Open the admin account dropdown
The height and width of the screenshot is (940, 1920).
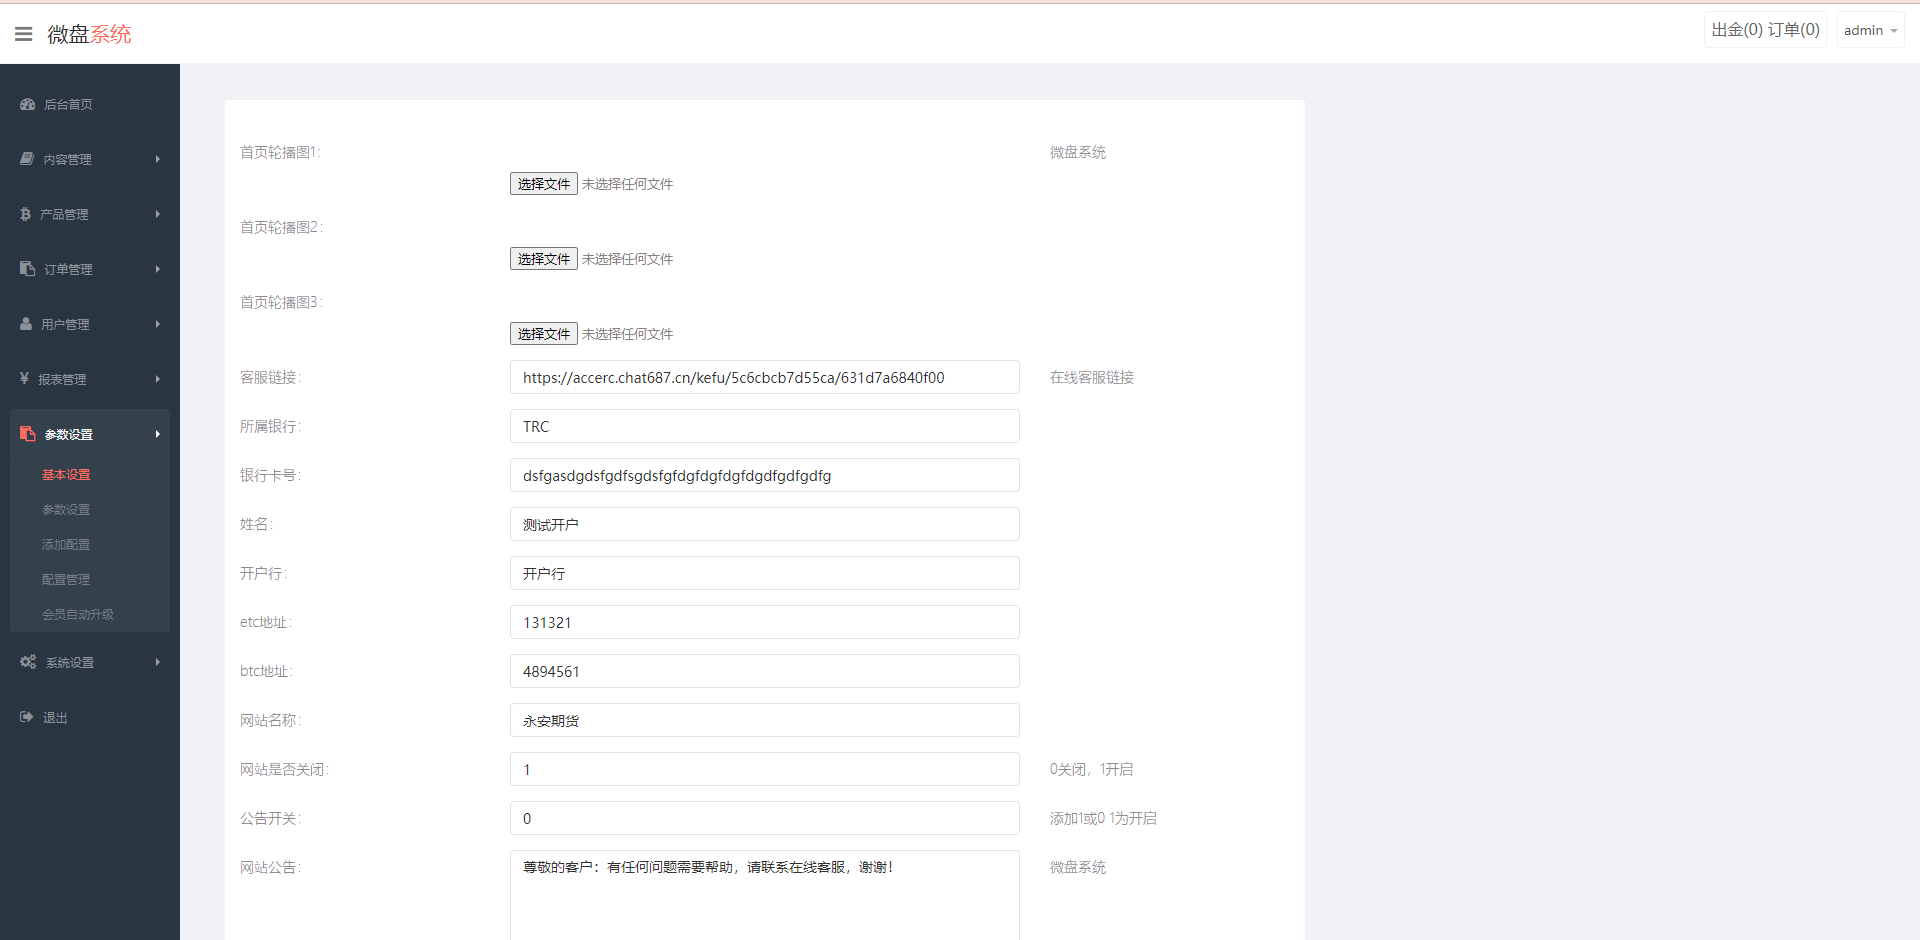(x=1869, y=29)
